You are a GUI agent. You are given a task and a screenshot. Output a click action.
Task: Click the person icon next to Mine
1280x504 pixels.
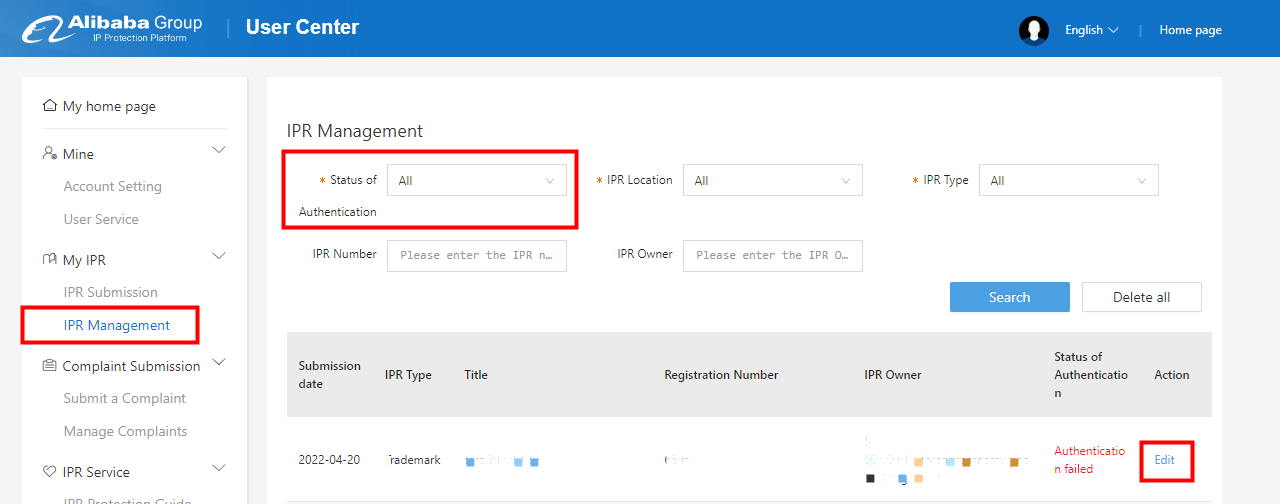point(50,153)
